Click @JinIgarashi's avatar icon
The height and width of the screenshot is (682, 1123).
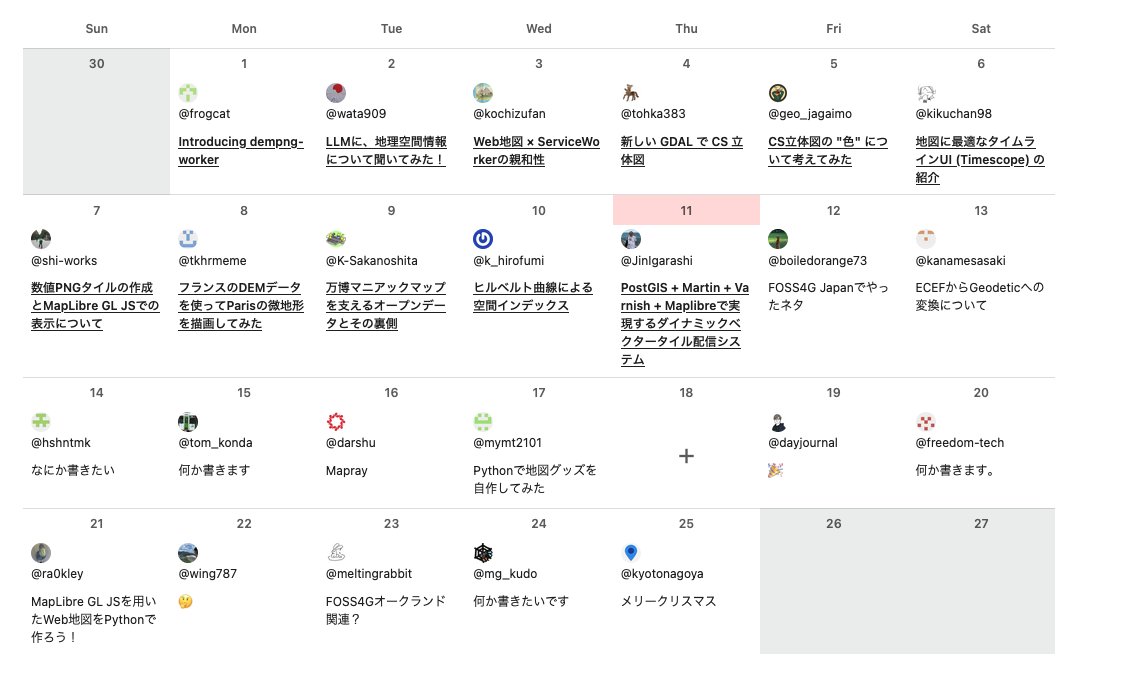[630, 239]
